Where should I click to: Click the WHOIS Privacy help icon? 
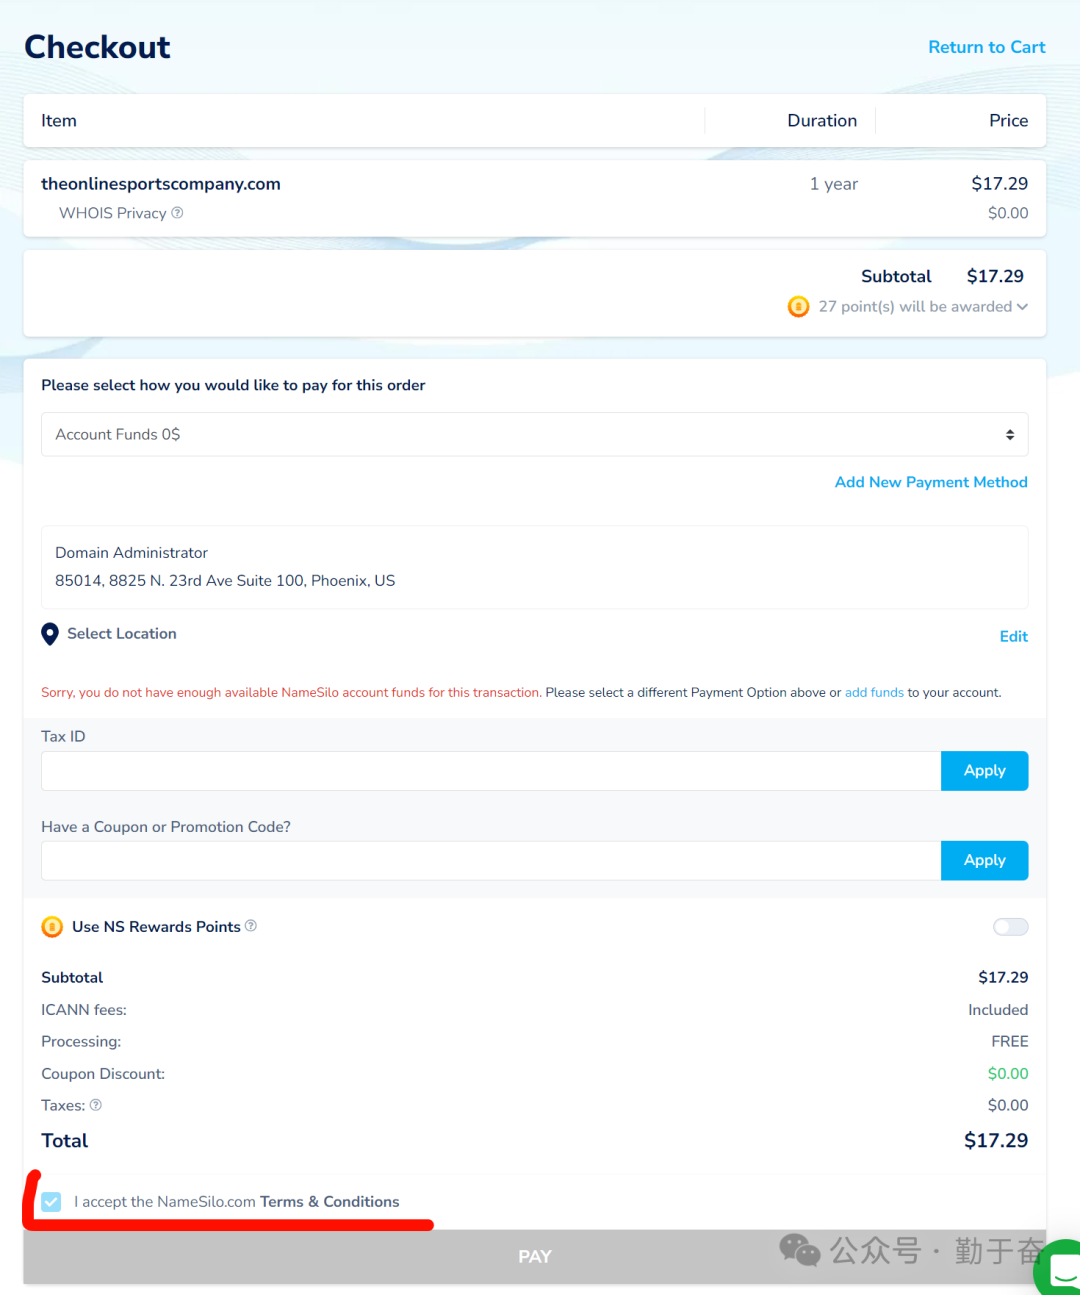tap(177, 213)
